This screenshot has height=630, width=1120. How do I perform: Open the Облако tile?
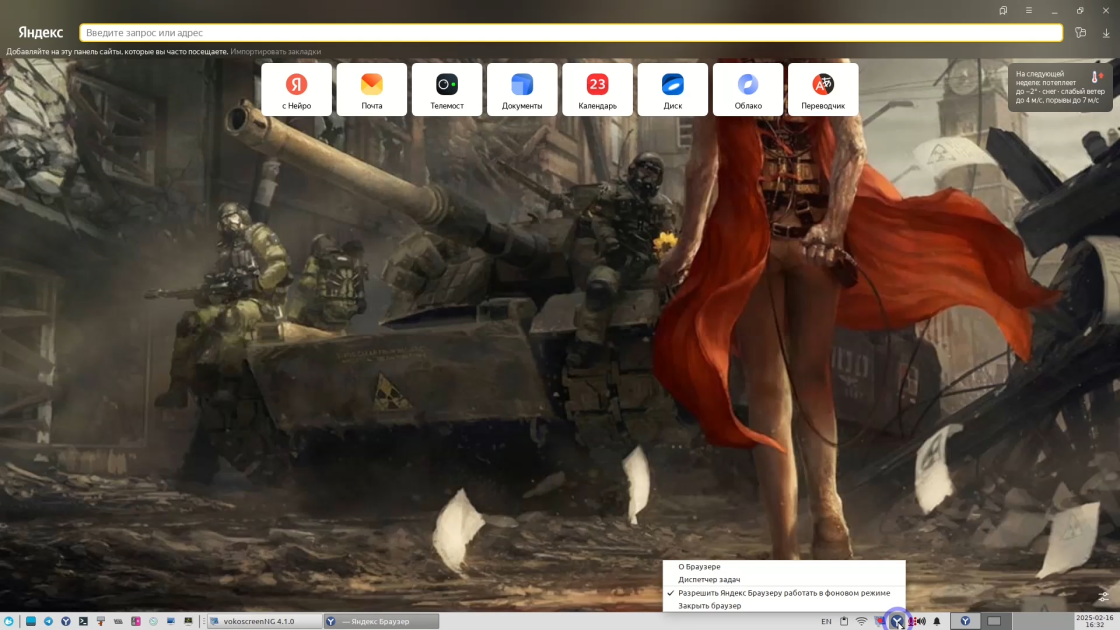point(748,89)
